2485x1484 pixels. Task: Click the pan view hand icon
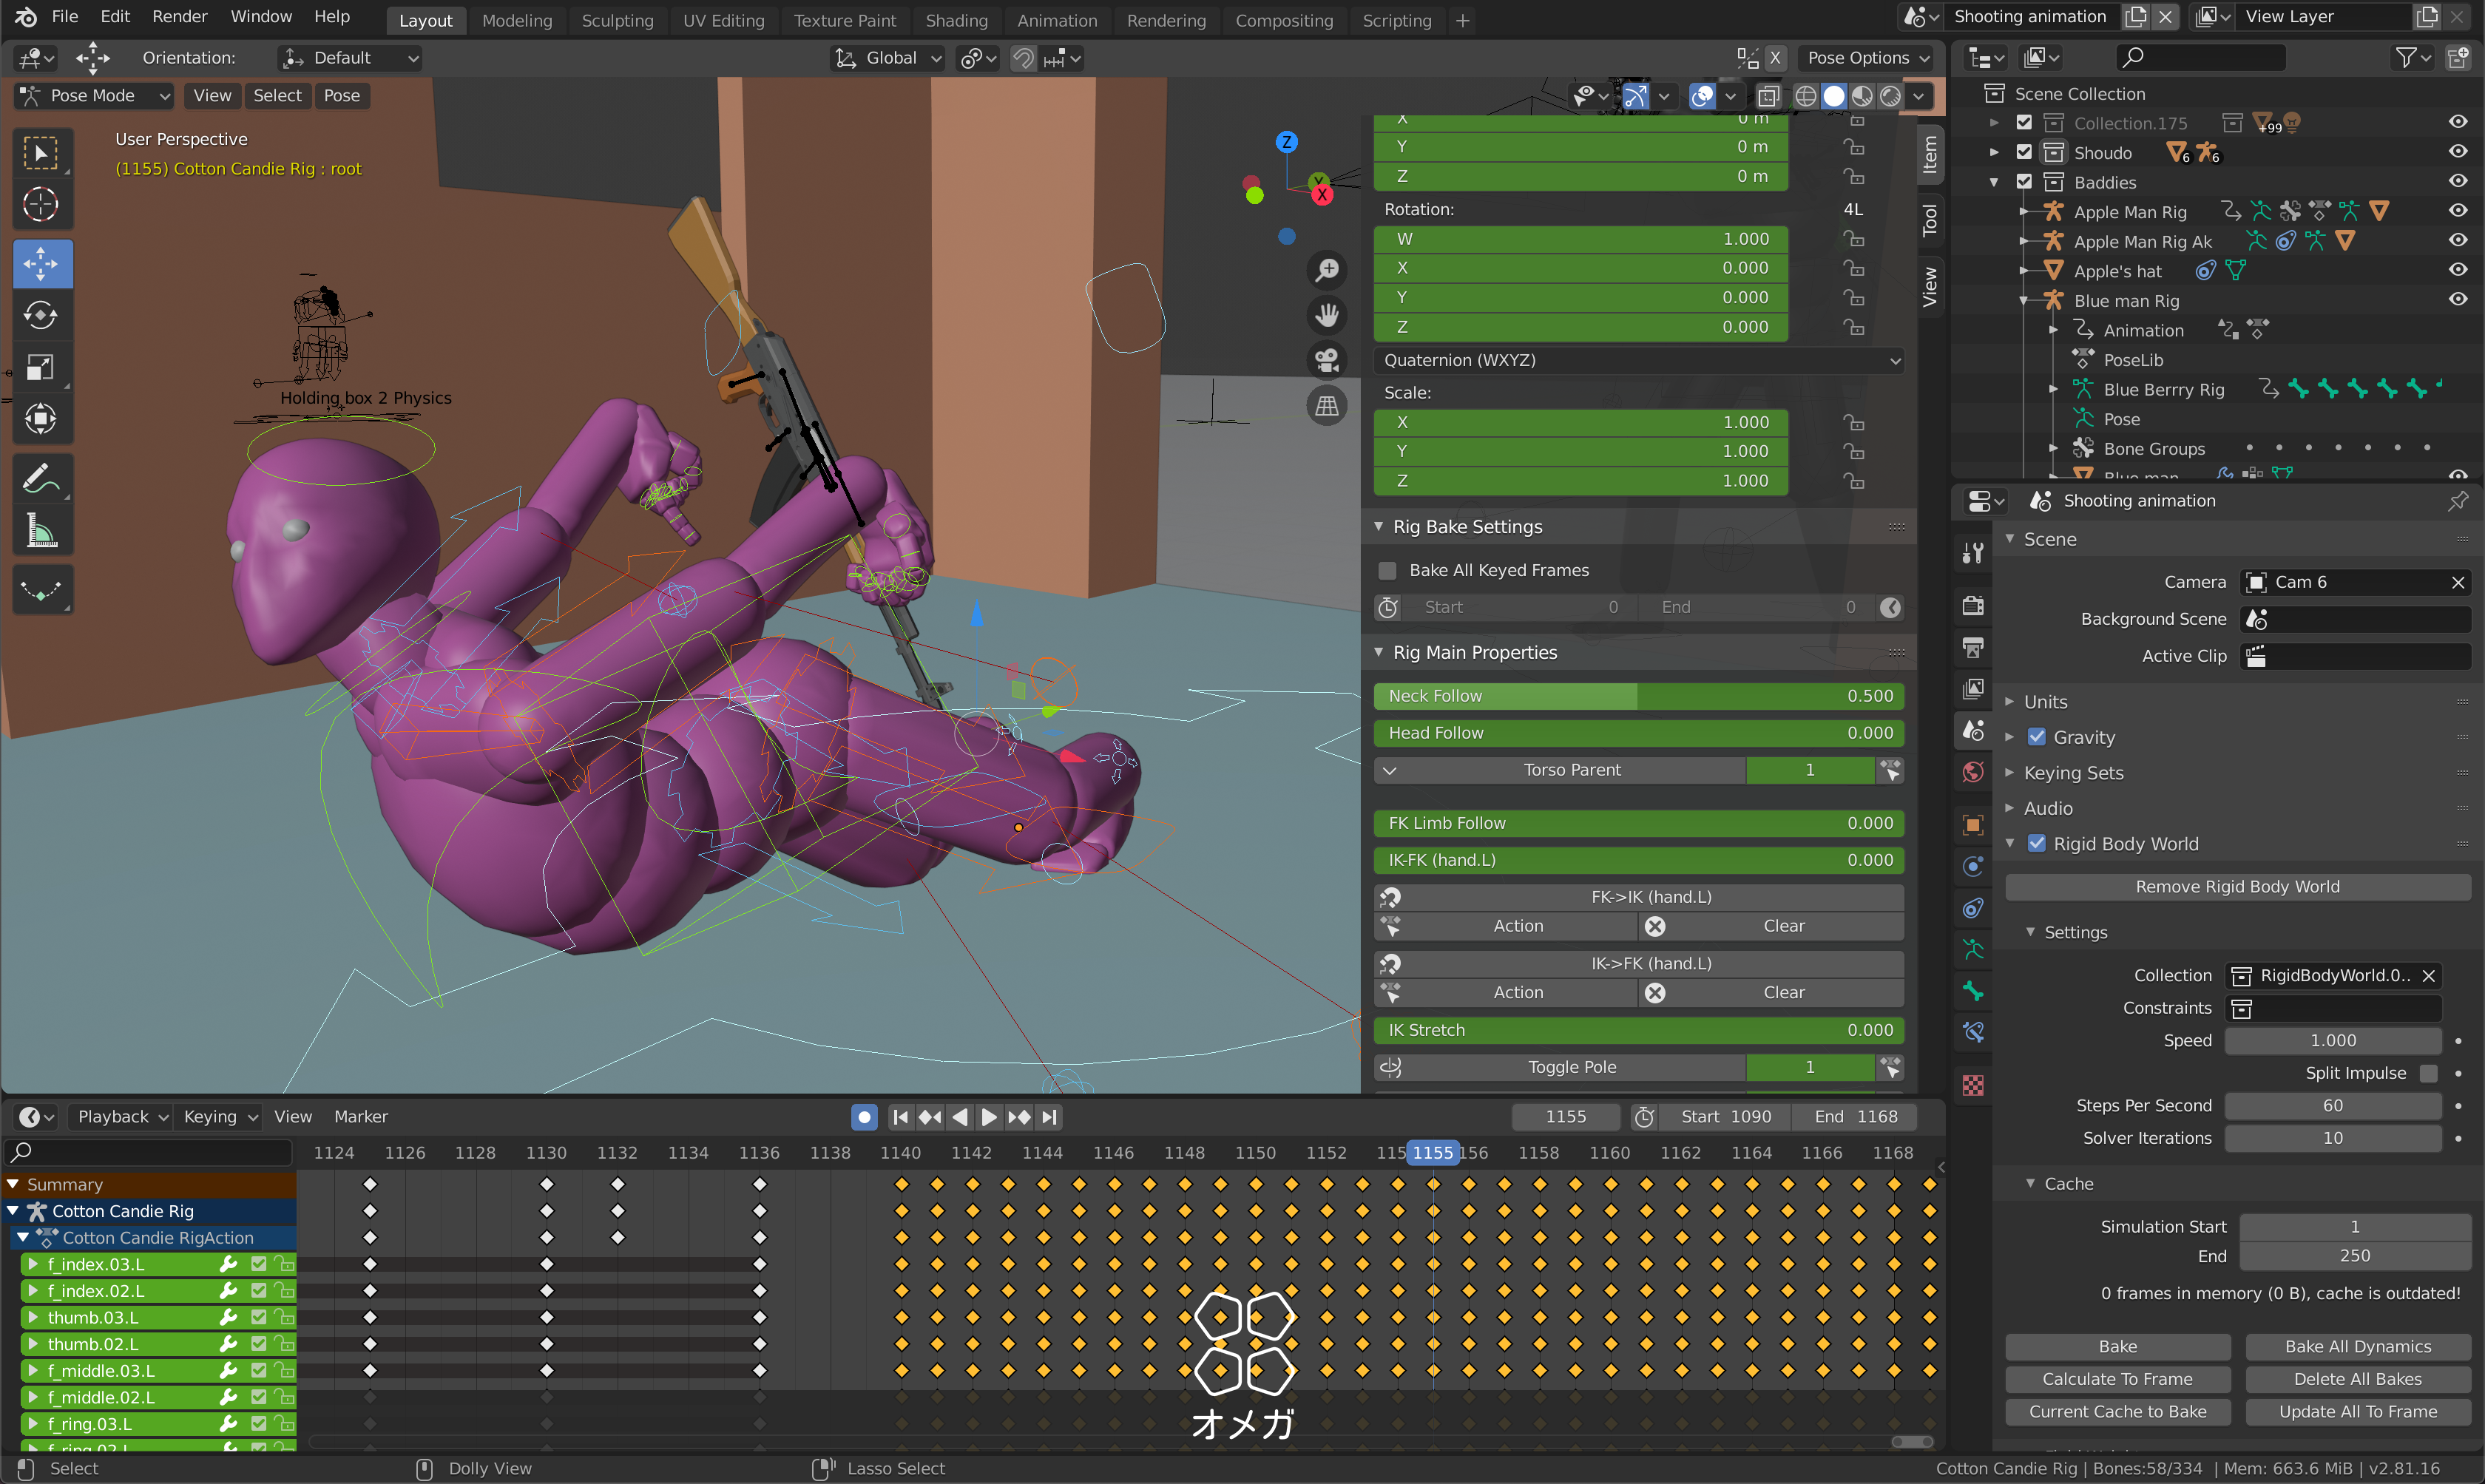click(x=1328, y=316)
